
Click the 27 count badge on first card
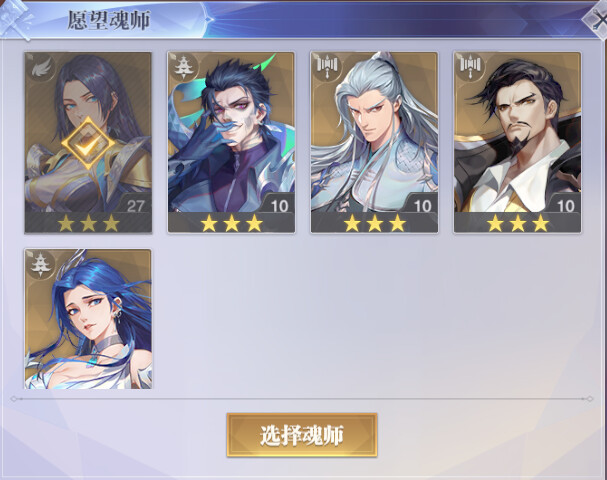coord(135,206)
